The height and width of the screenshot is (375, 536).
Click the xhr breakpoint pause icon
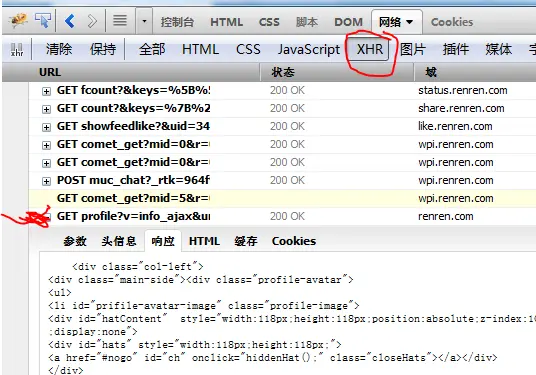pos(17,50)
